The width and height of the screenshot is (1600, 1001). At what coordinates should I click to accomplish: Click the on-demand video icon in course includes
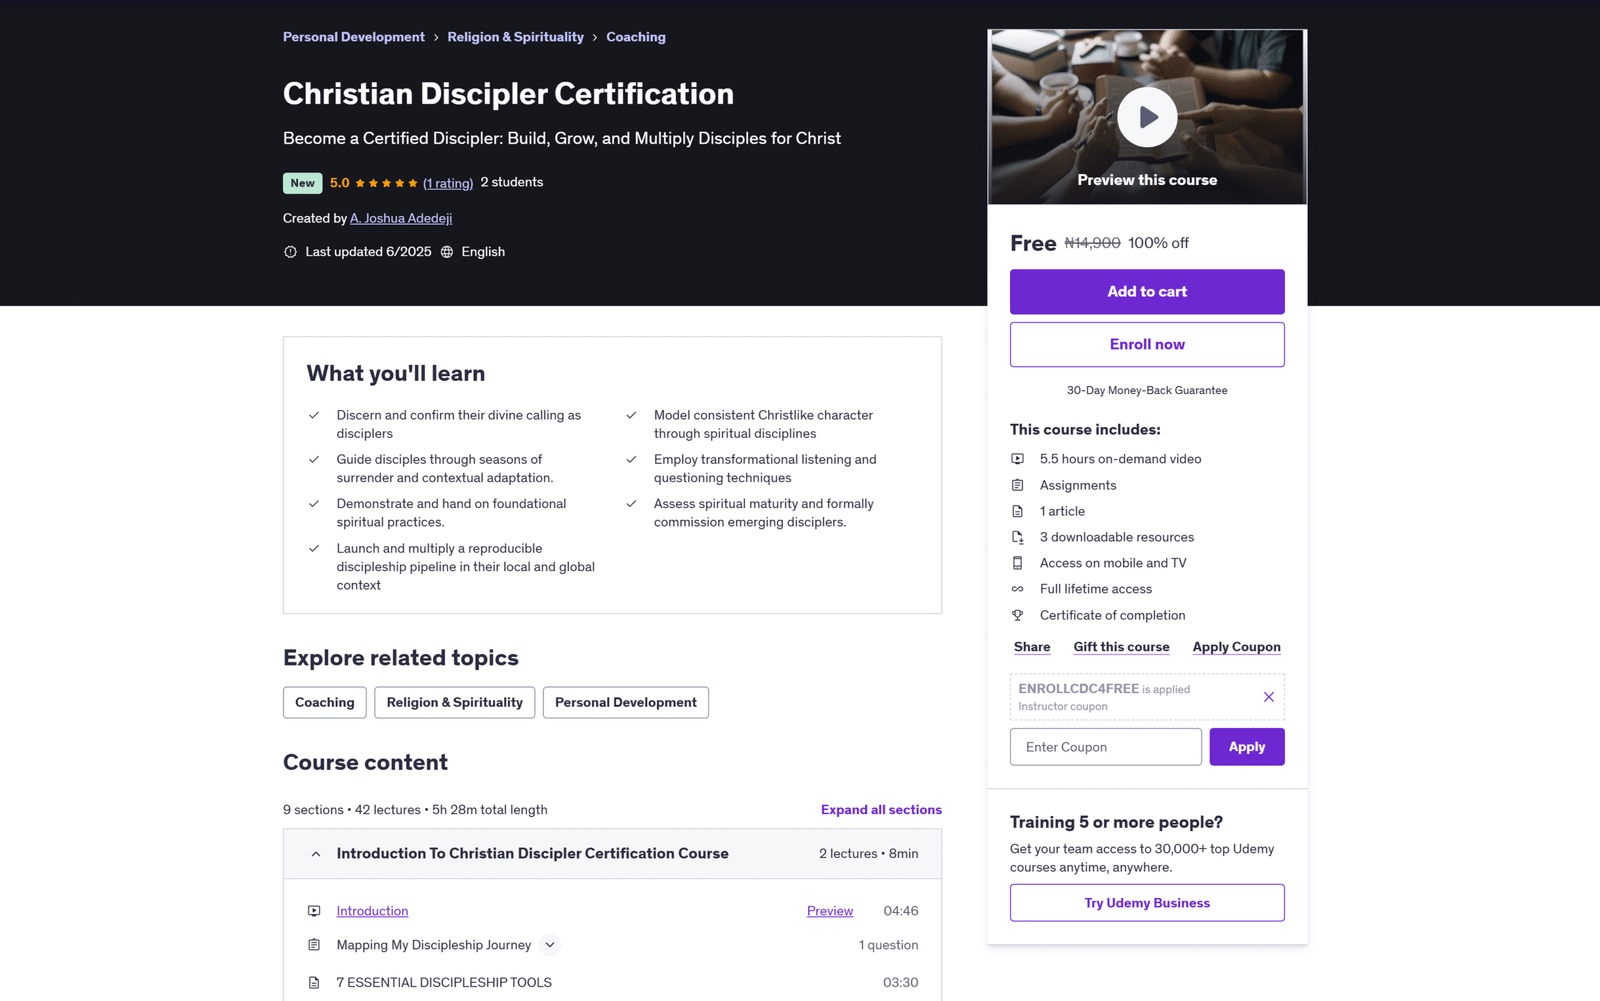pyautogui.click(x=1017, y=459)
